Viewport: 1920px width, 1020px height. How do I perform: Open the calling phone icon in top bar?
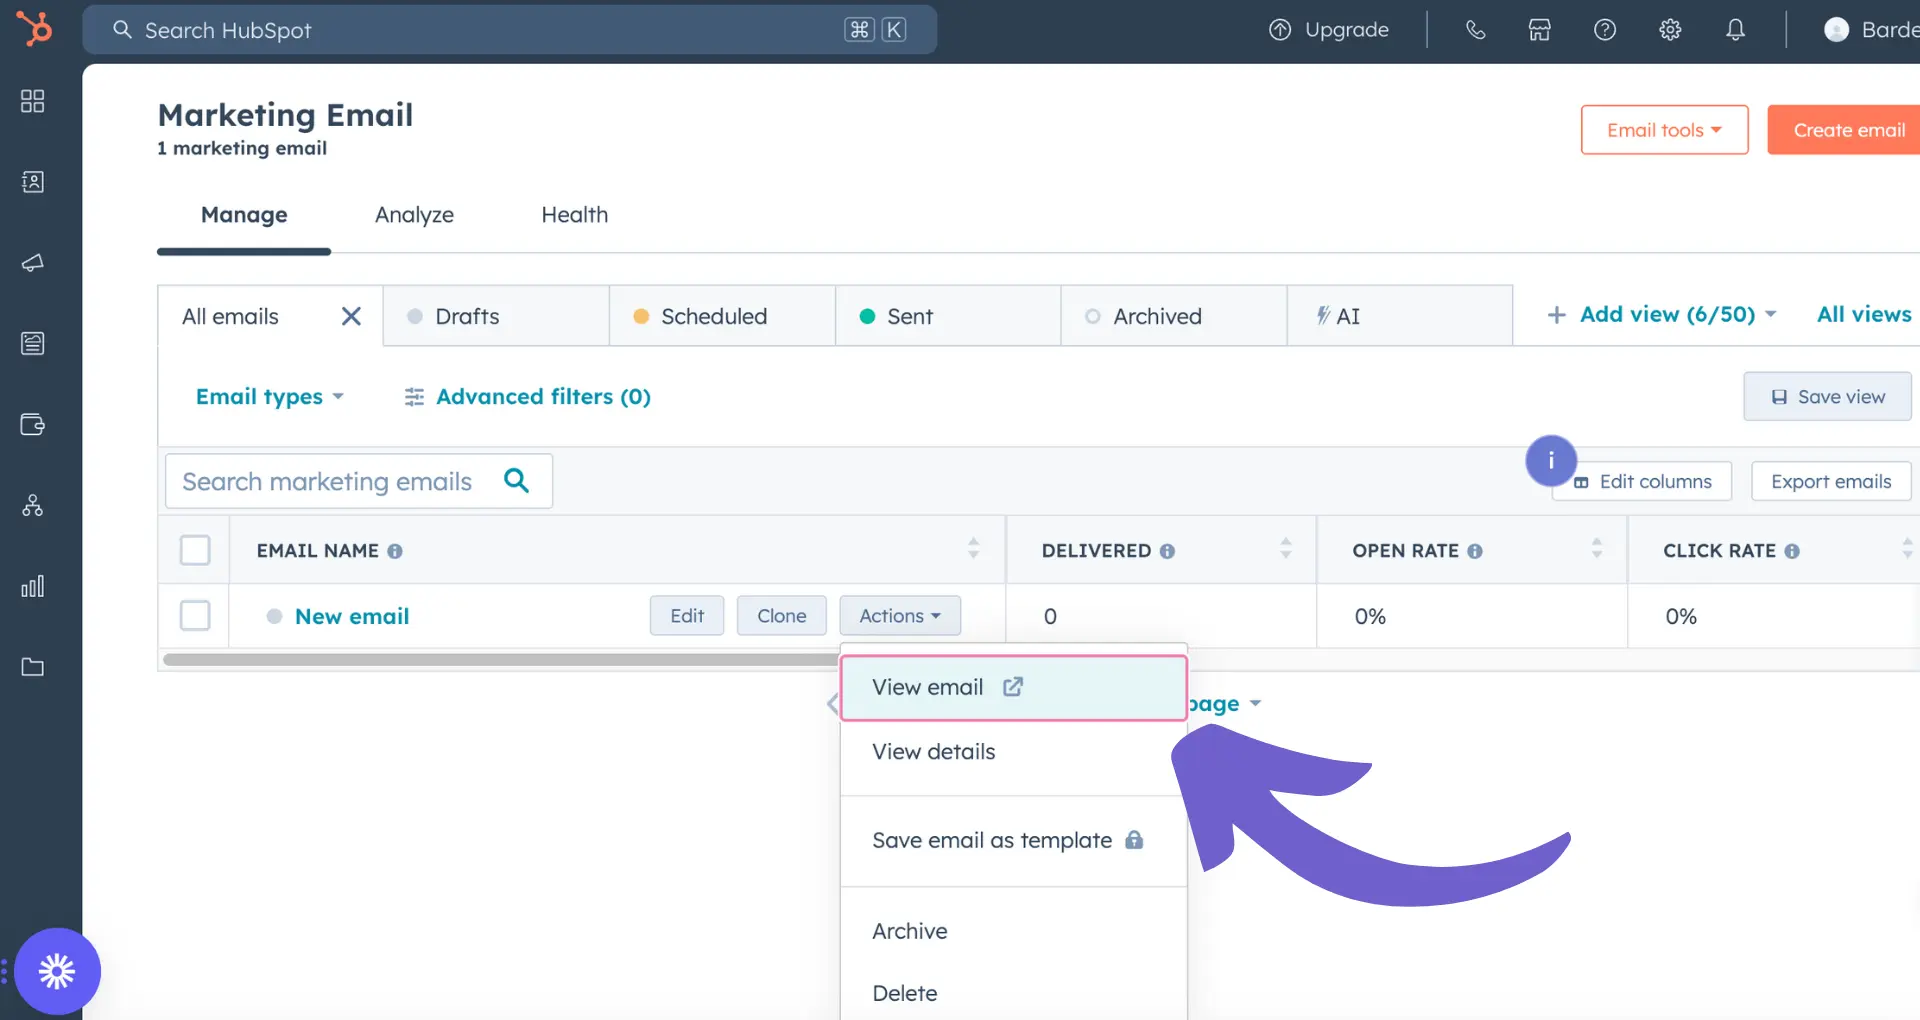coord(1475,30)
